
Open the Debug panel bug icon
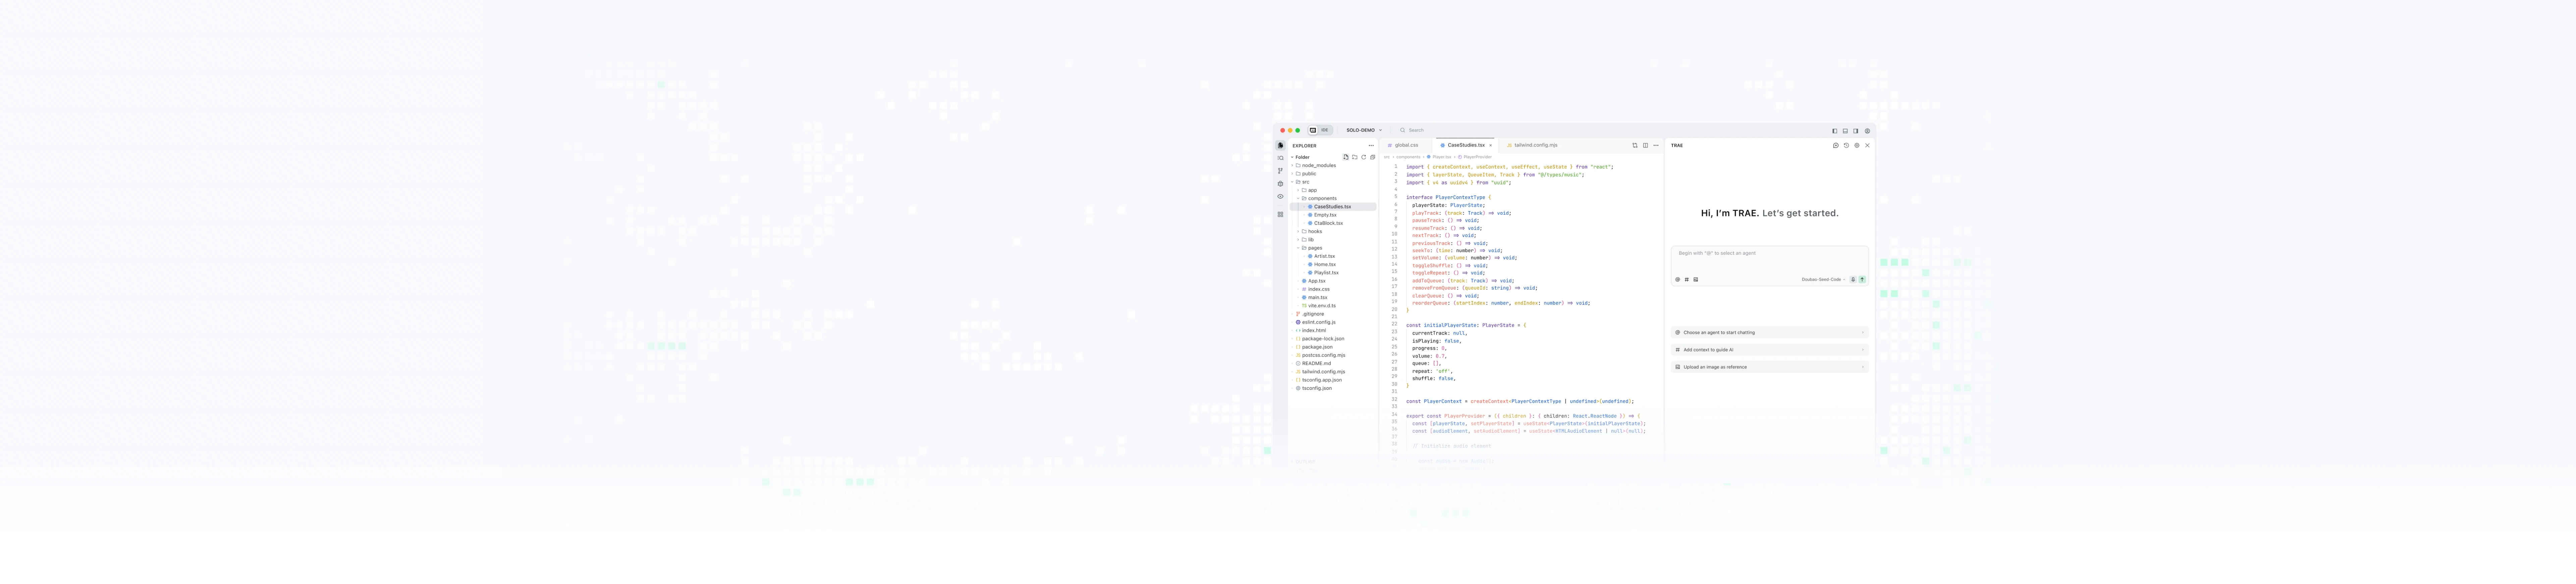coord(1280,184)
